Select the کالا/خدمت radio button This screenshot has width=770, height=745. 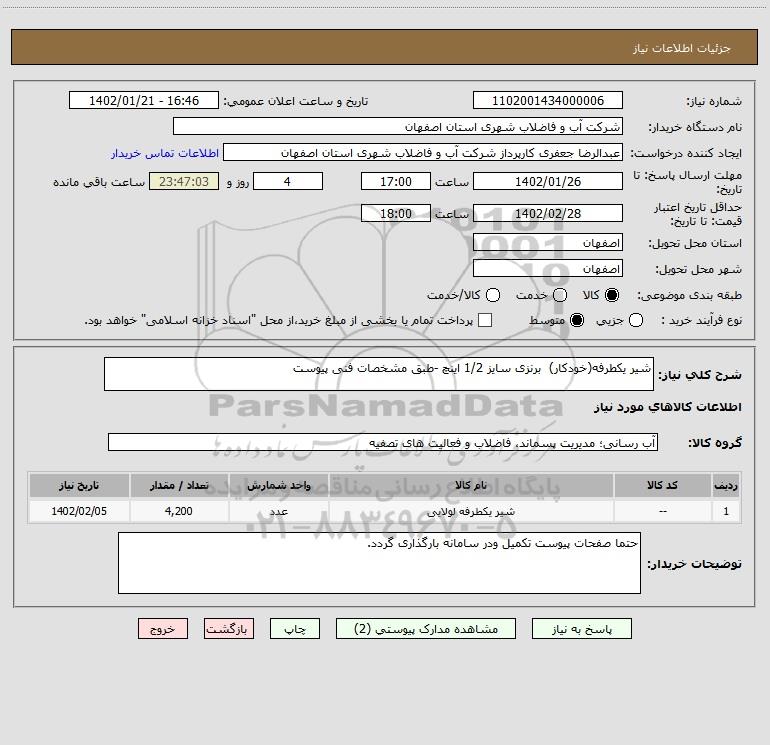coord(493,295)
